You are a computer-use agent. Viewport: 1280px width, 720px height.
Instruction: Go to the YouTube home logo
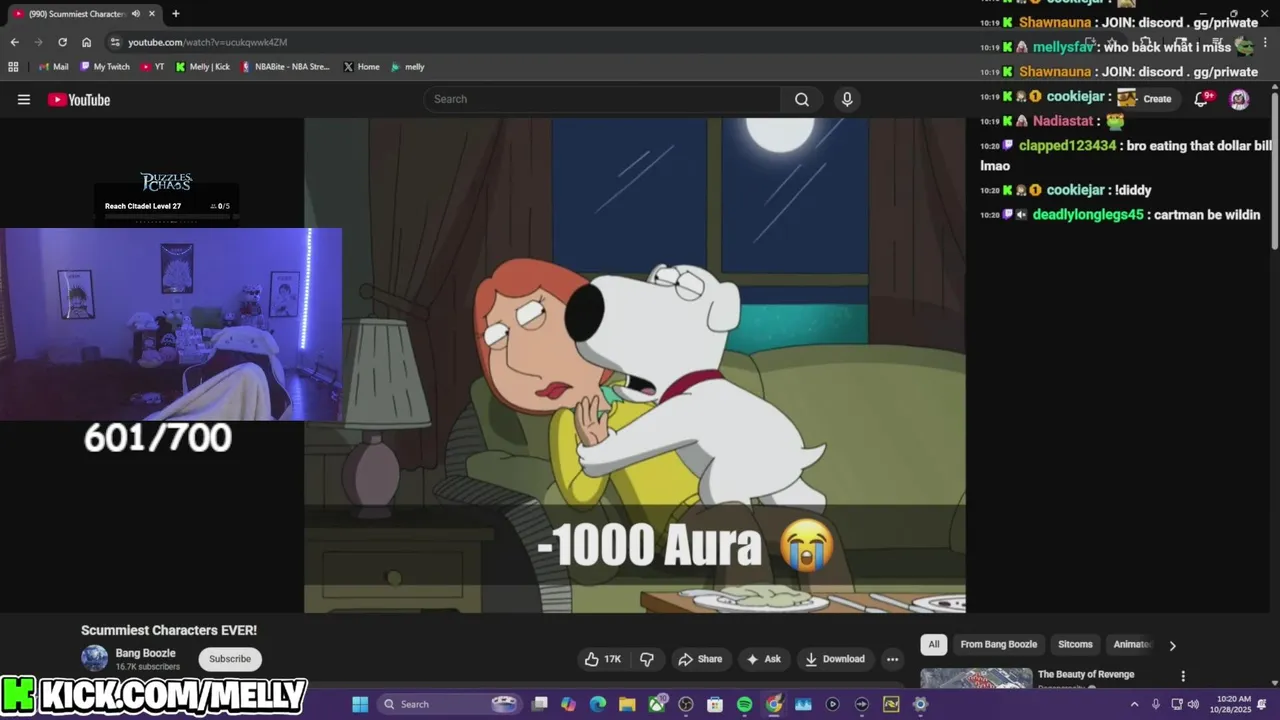79,99
